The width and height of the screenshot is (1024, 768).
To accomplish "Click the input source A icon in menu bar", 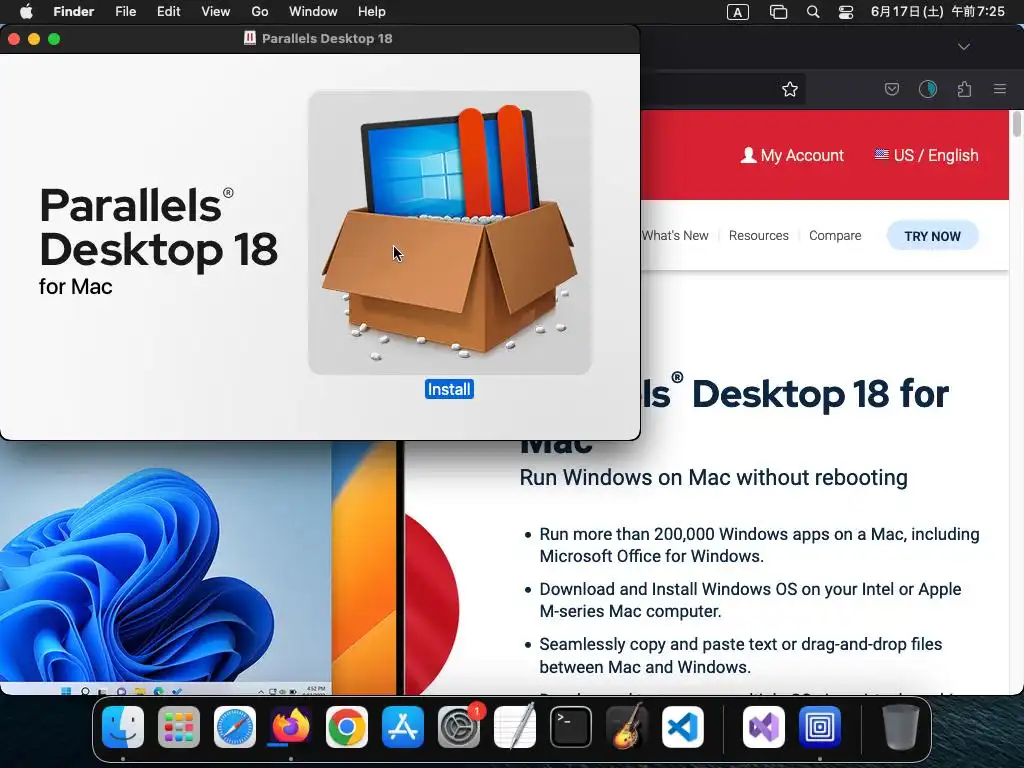I will click(737, 12).
